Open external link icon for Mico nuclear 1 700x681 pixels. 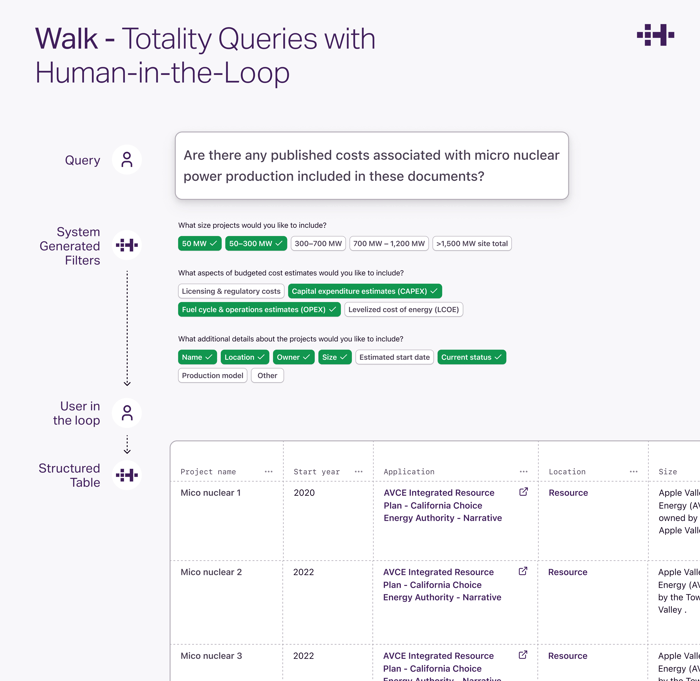click(523, 492)
